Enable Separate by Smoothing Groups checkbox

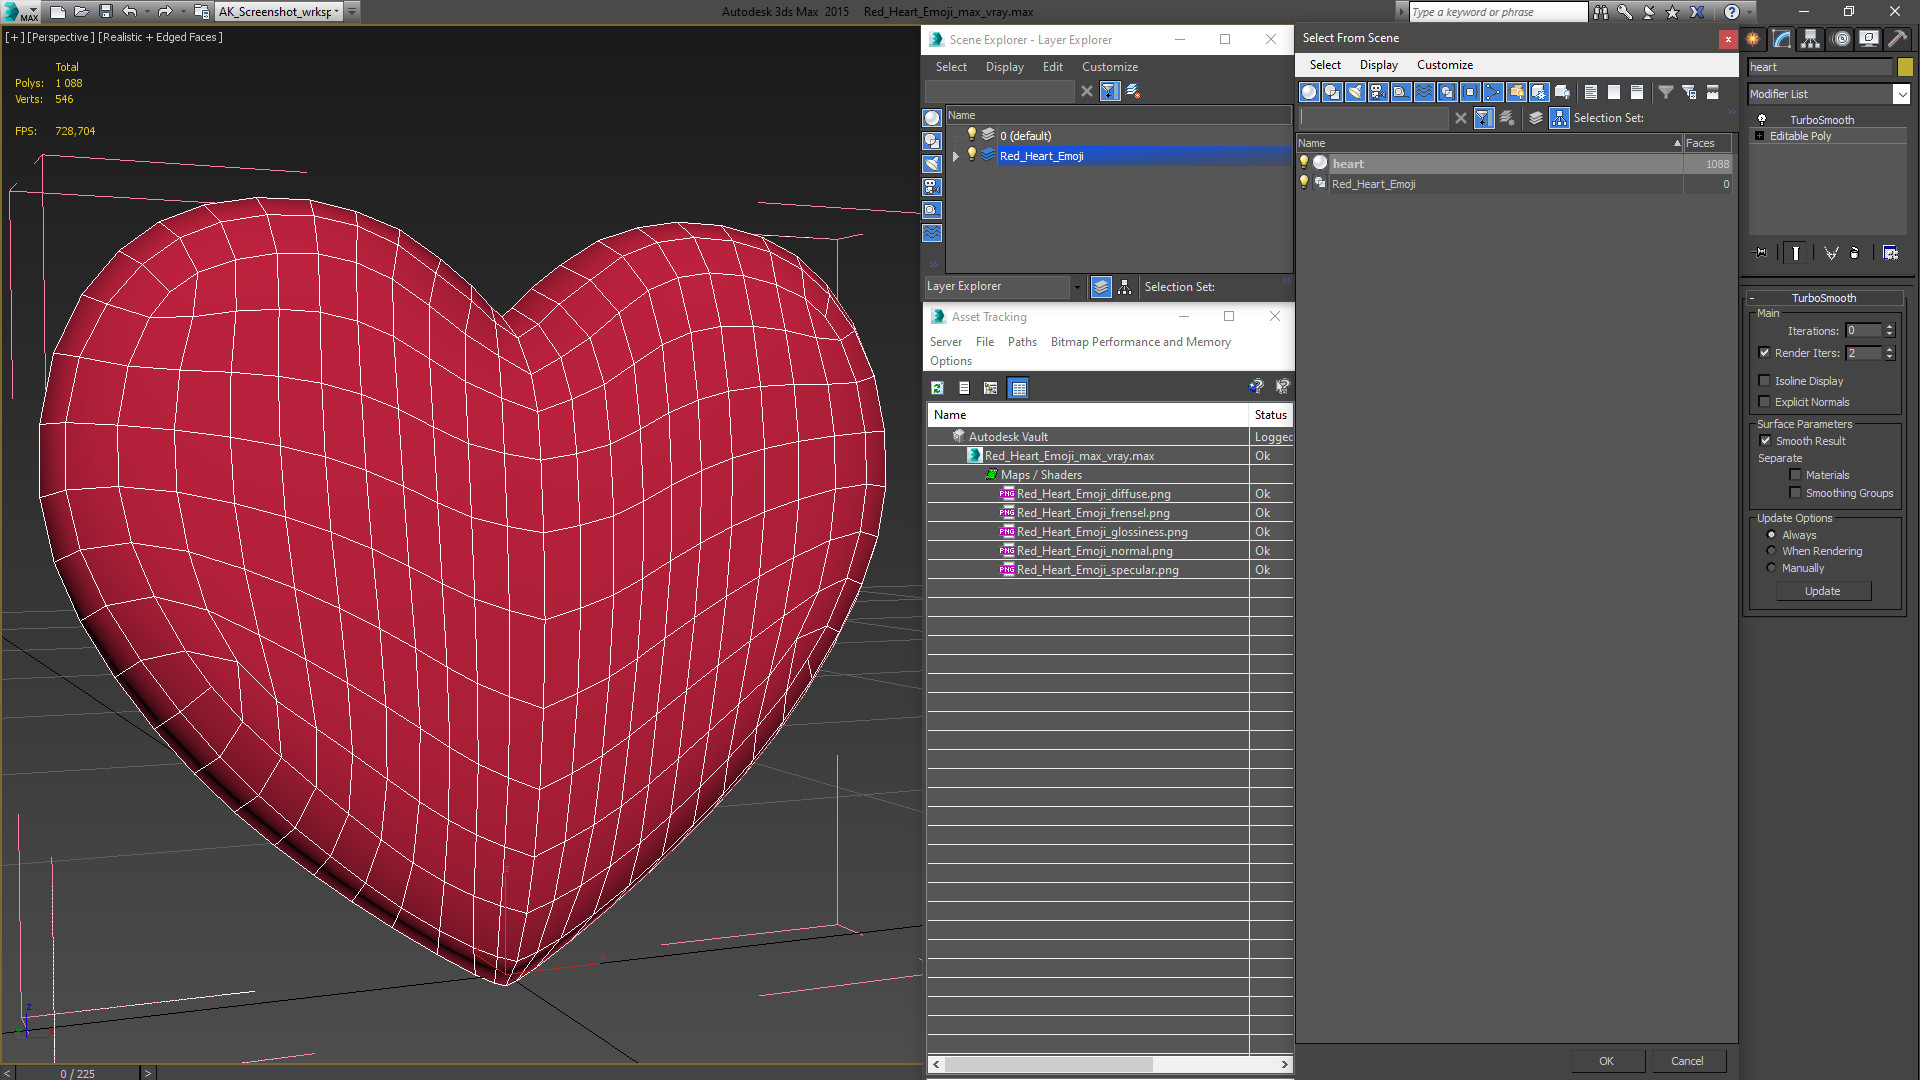tap(1795, 493)
